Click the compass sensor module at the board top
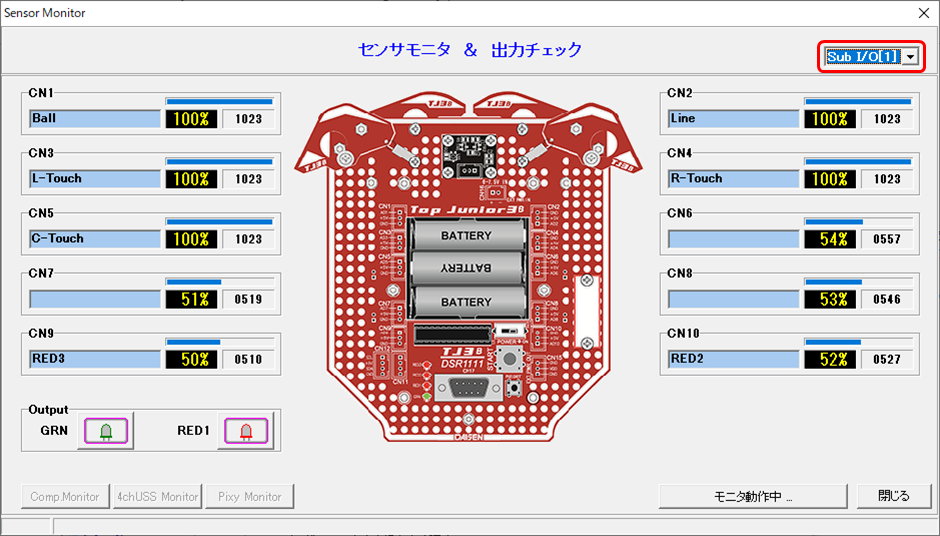This screenshot has height=536, width=940. click(468, 156)
